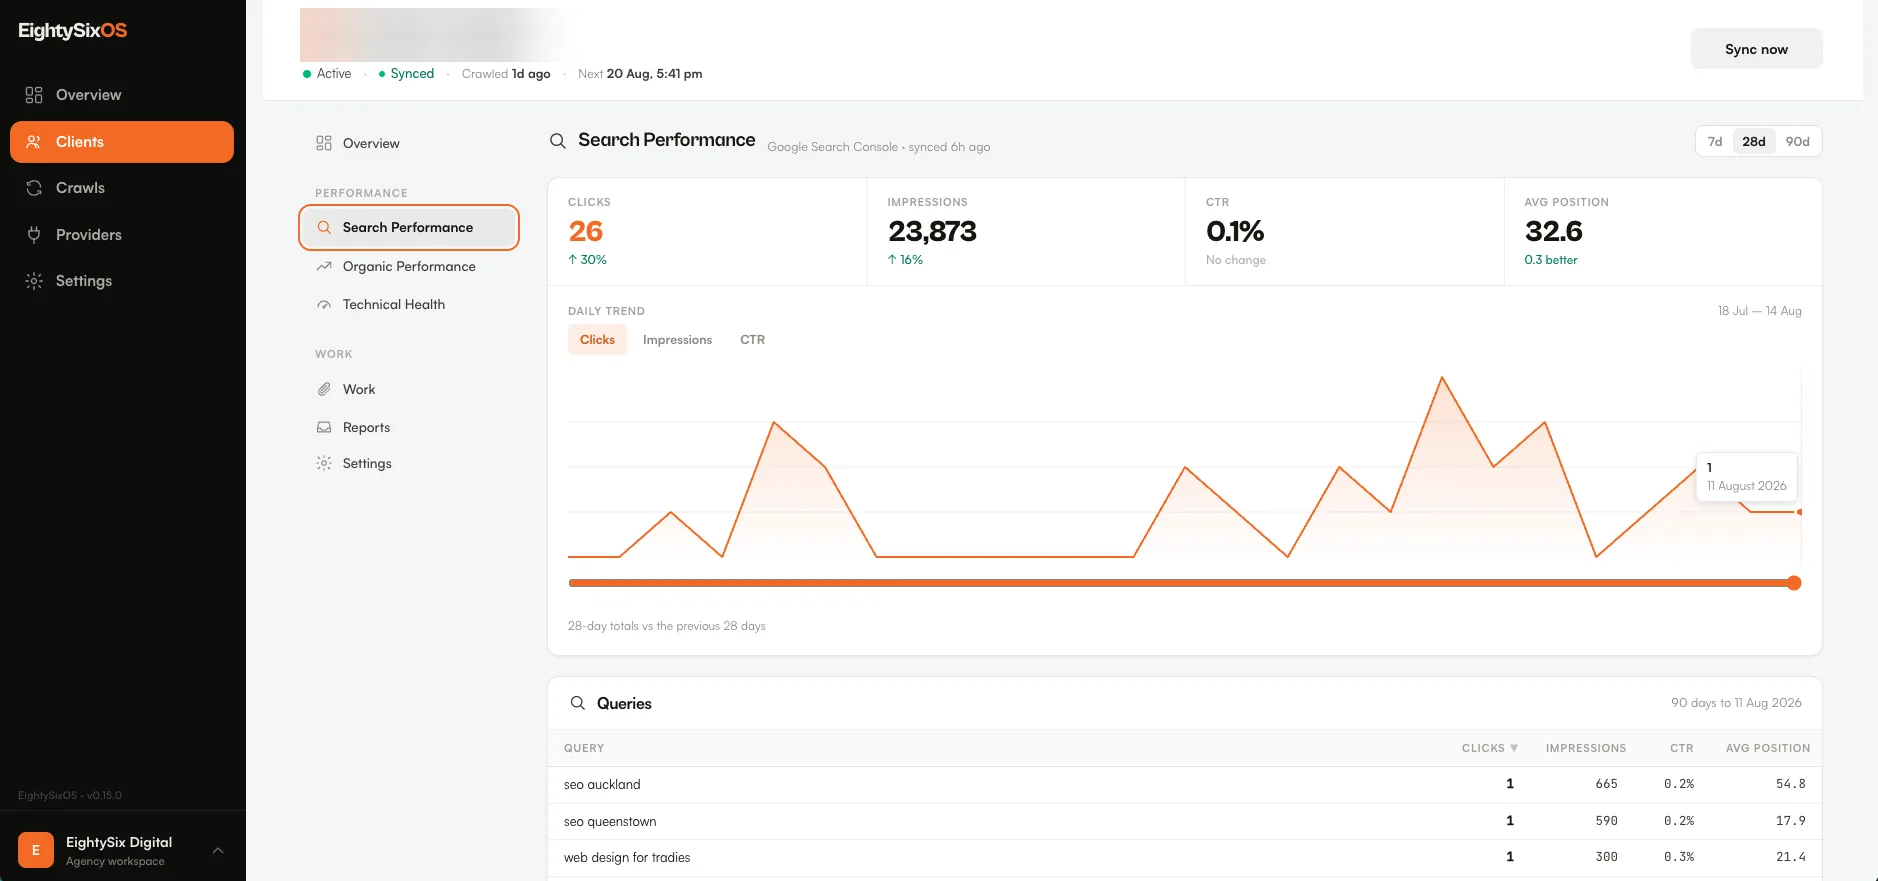
Task: Sort queries by CLICKS column
Action: [x=1489, y=748]
